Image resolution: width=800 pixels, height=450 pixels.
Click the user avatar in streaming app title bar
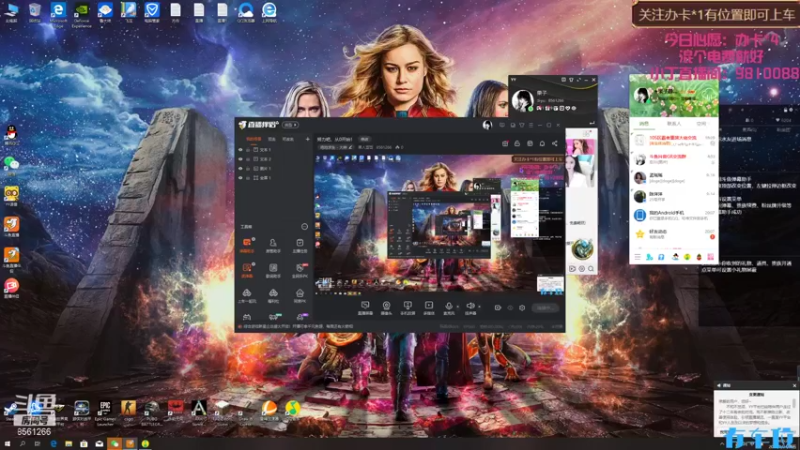[x=487, y=125]
